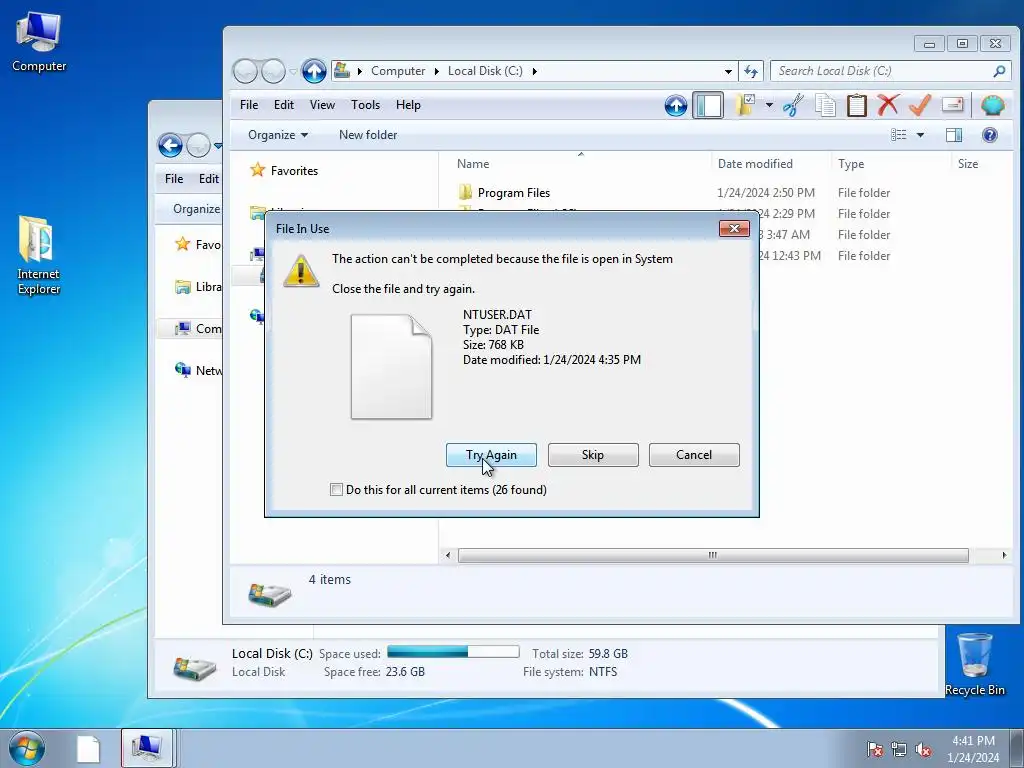
Task: Open the Help menu
Action: (408, 104)
